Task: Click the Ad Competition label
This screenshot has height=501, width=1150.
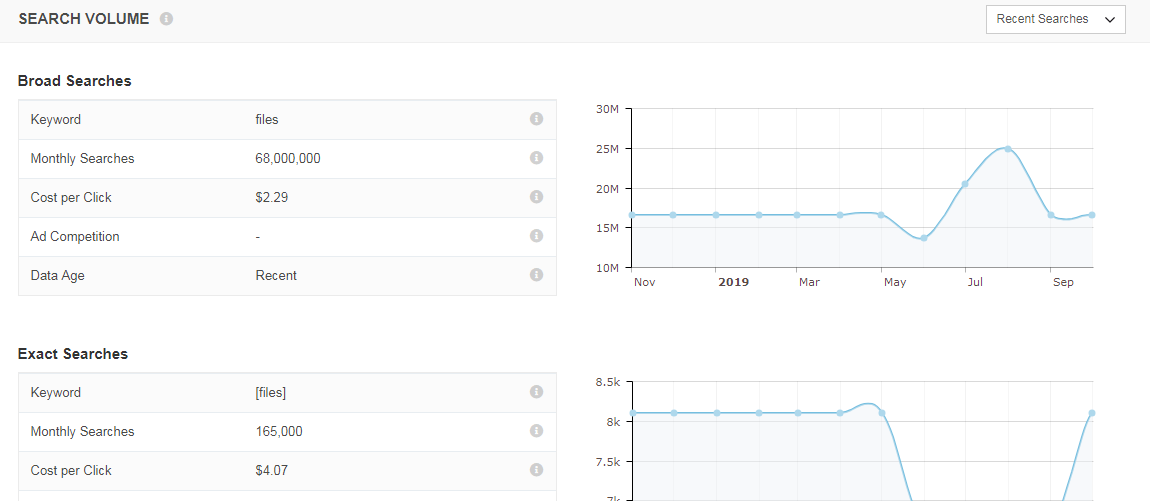Action: (75, 236)
